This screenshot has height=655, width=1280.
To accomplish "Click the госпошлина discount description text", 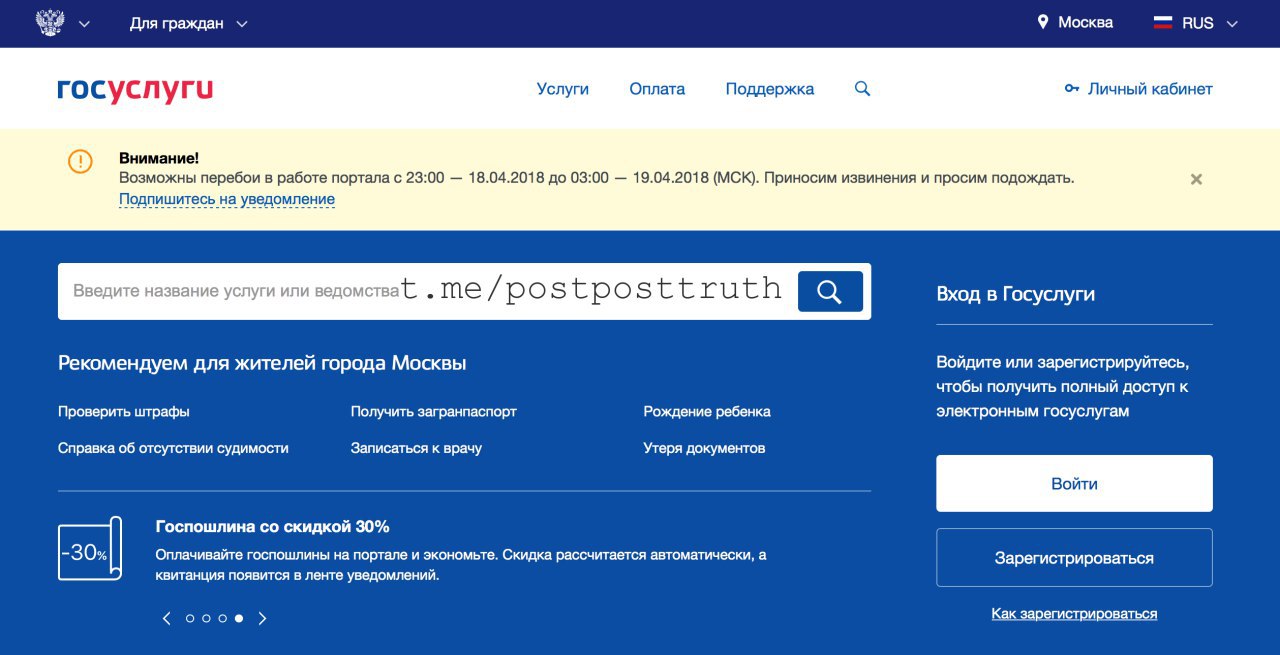I will (461, 565).
